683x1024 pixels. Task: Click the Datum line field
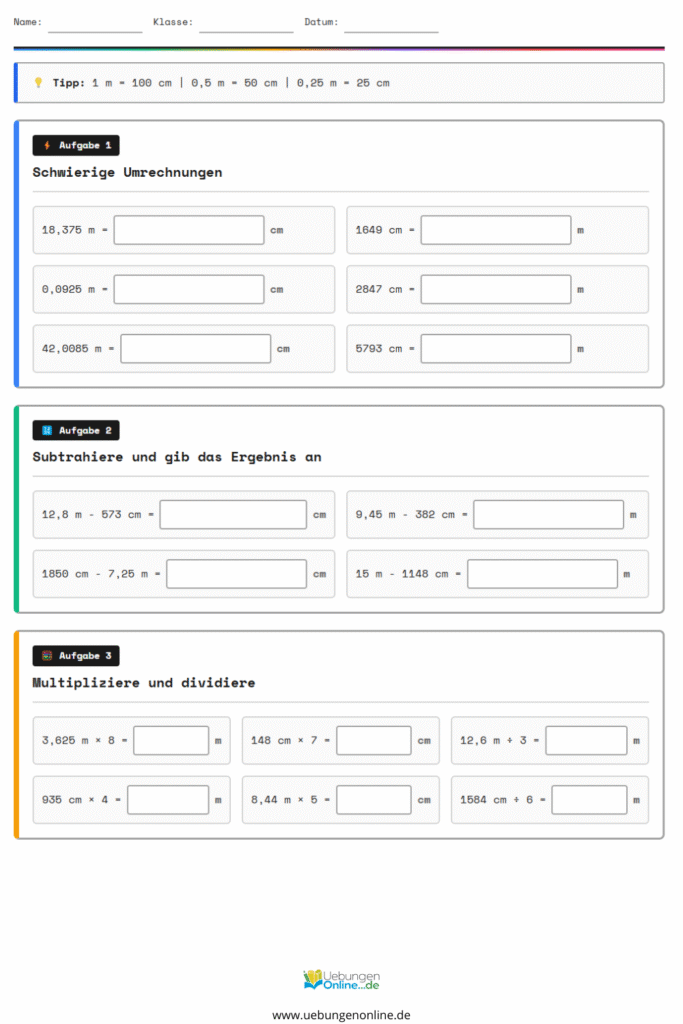[x=391, y=24]
